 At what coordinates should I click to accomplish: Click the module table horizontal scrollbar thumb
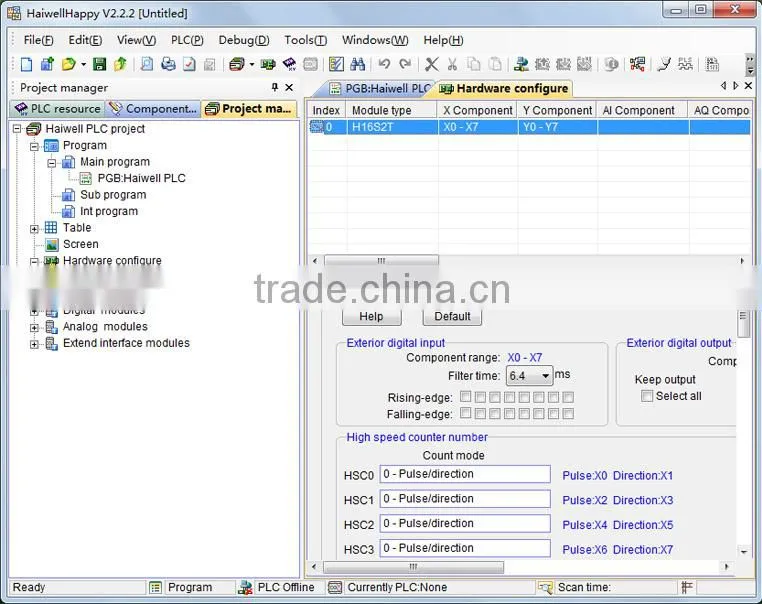pyautogui.click(x=381, y=261)
